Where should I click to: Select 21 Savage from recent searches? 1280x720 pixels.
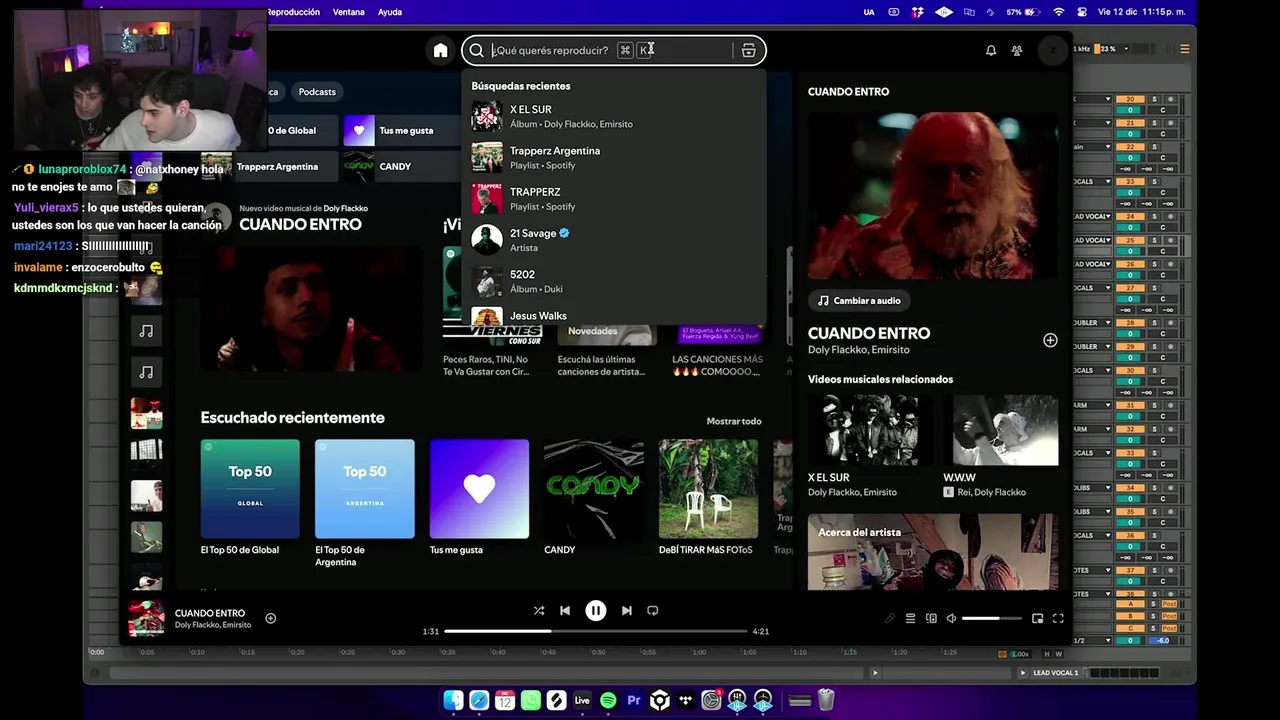614,240
